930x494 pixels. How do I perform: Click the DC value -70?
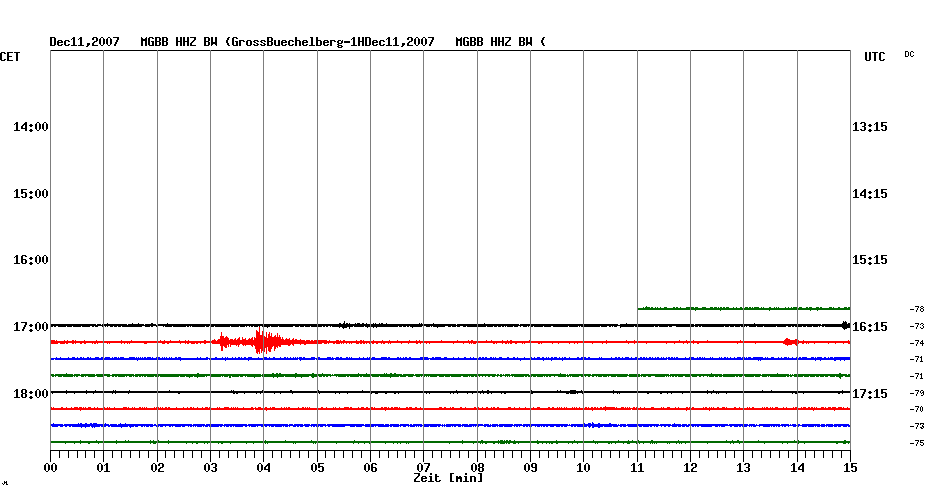point(917,409)
